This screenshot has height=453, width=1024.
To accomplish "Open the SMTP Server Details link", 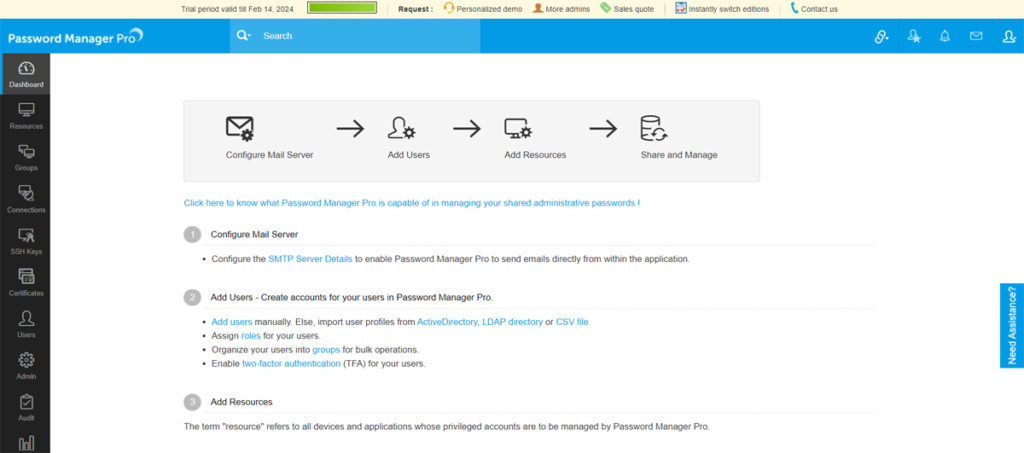I will click(310, 259).
